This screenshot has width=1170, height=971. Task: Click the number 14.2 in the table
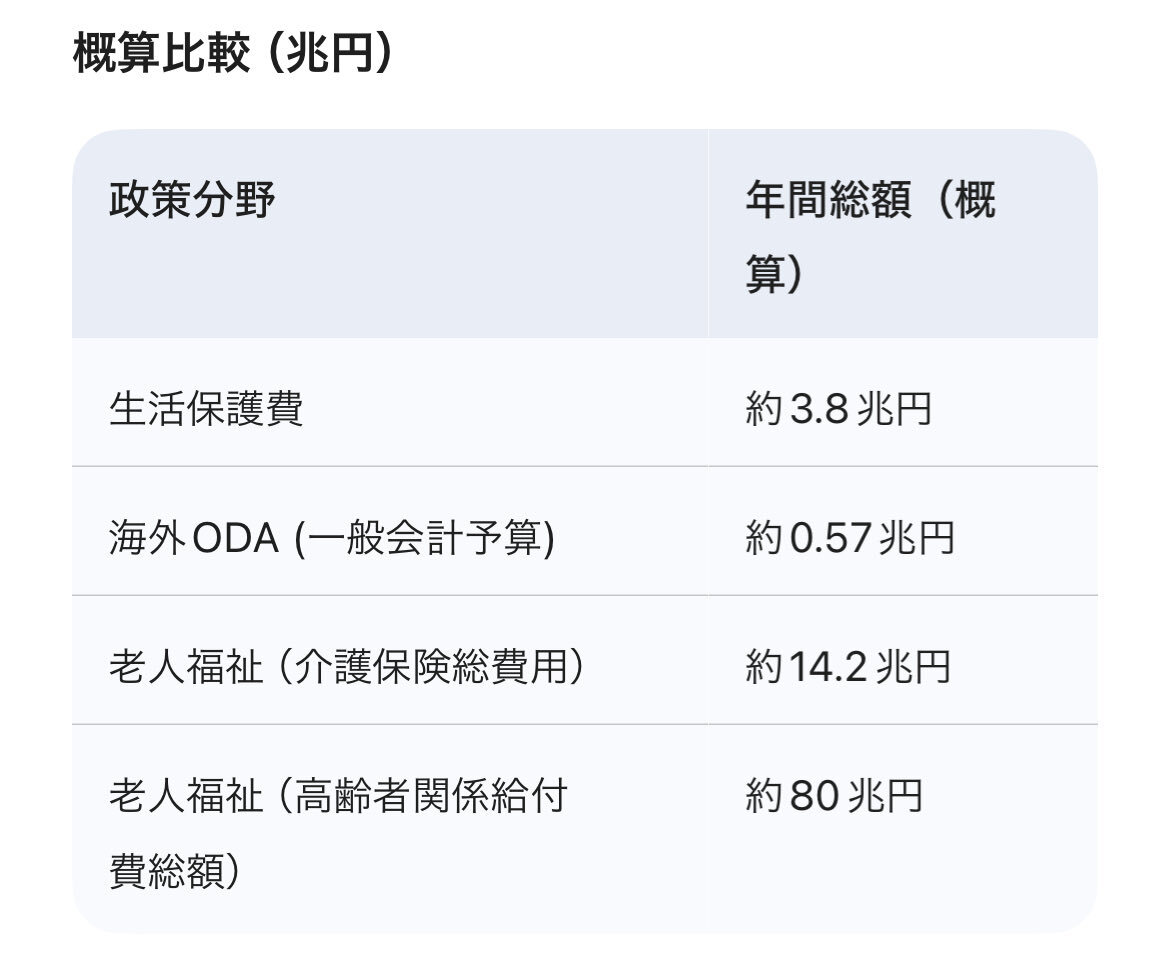[x=828, y=667]
